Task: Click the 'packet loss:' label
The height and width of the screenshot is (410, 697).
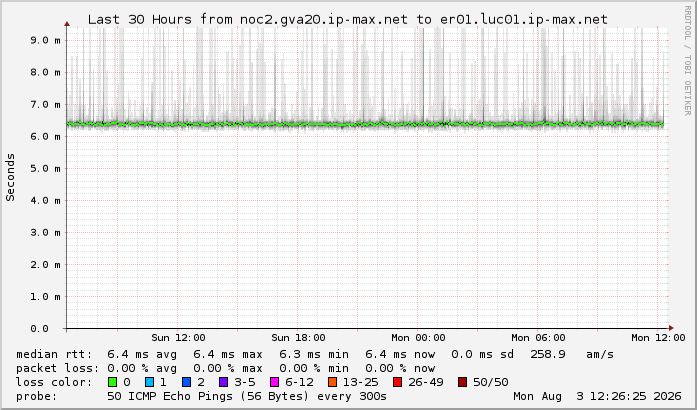Action: (x=58, y=368)
